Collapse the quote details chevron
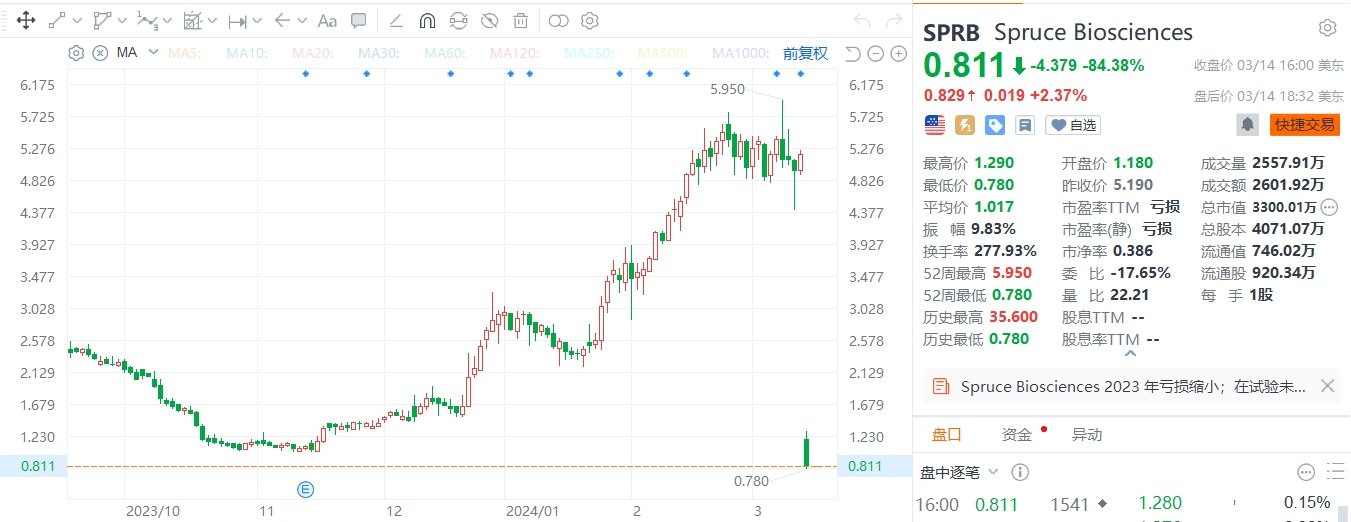The height and width of the screenshot is (522, 1351). [x=1131, y=352]
